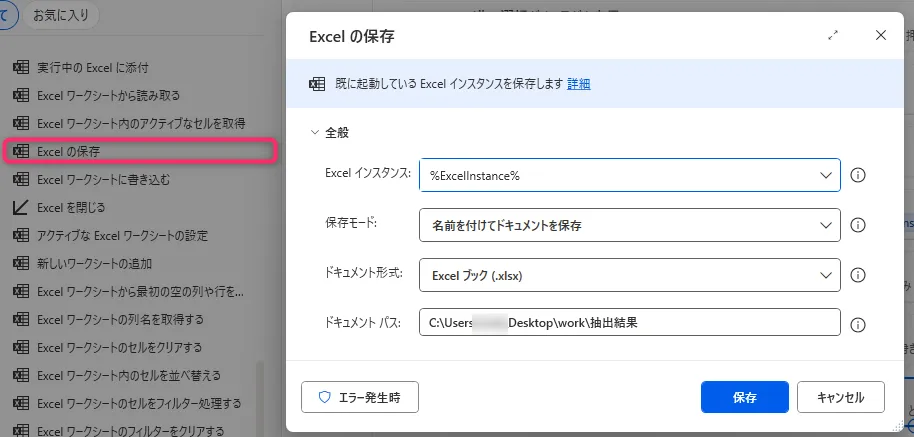The height and width of the screenshot is (437, 914).
Task: Click the blue 保存 button
Action: click(x=744, y=397)
